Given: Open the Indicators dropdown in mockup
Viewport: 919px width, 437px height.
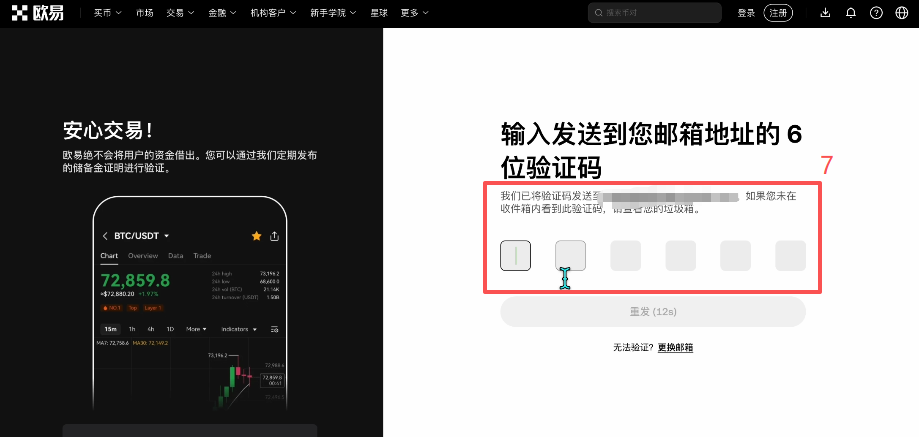Looking at the screenshot, I should tap(239, 329).
